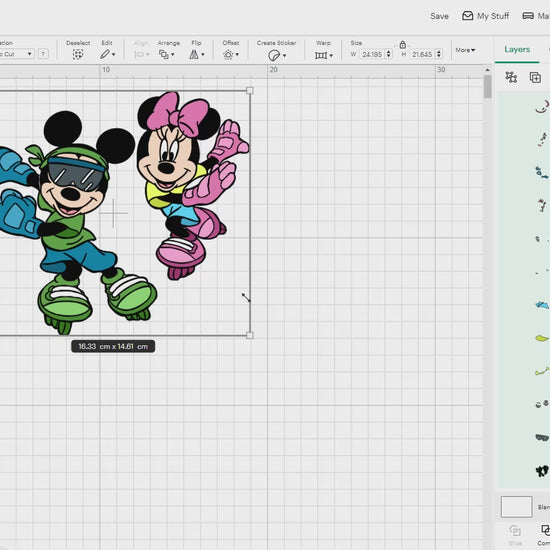Expand the Arrange dropdown arrow

173,55
